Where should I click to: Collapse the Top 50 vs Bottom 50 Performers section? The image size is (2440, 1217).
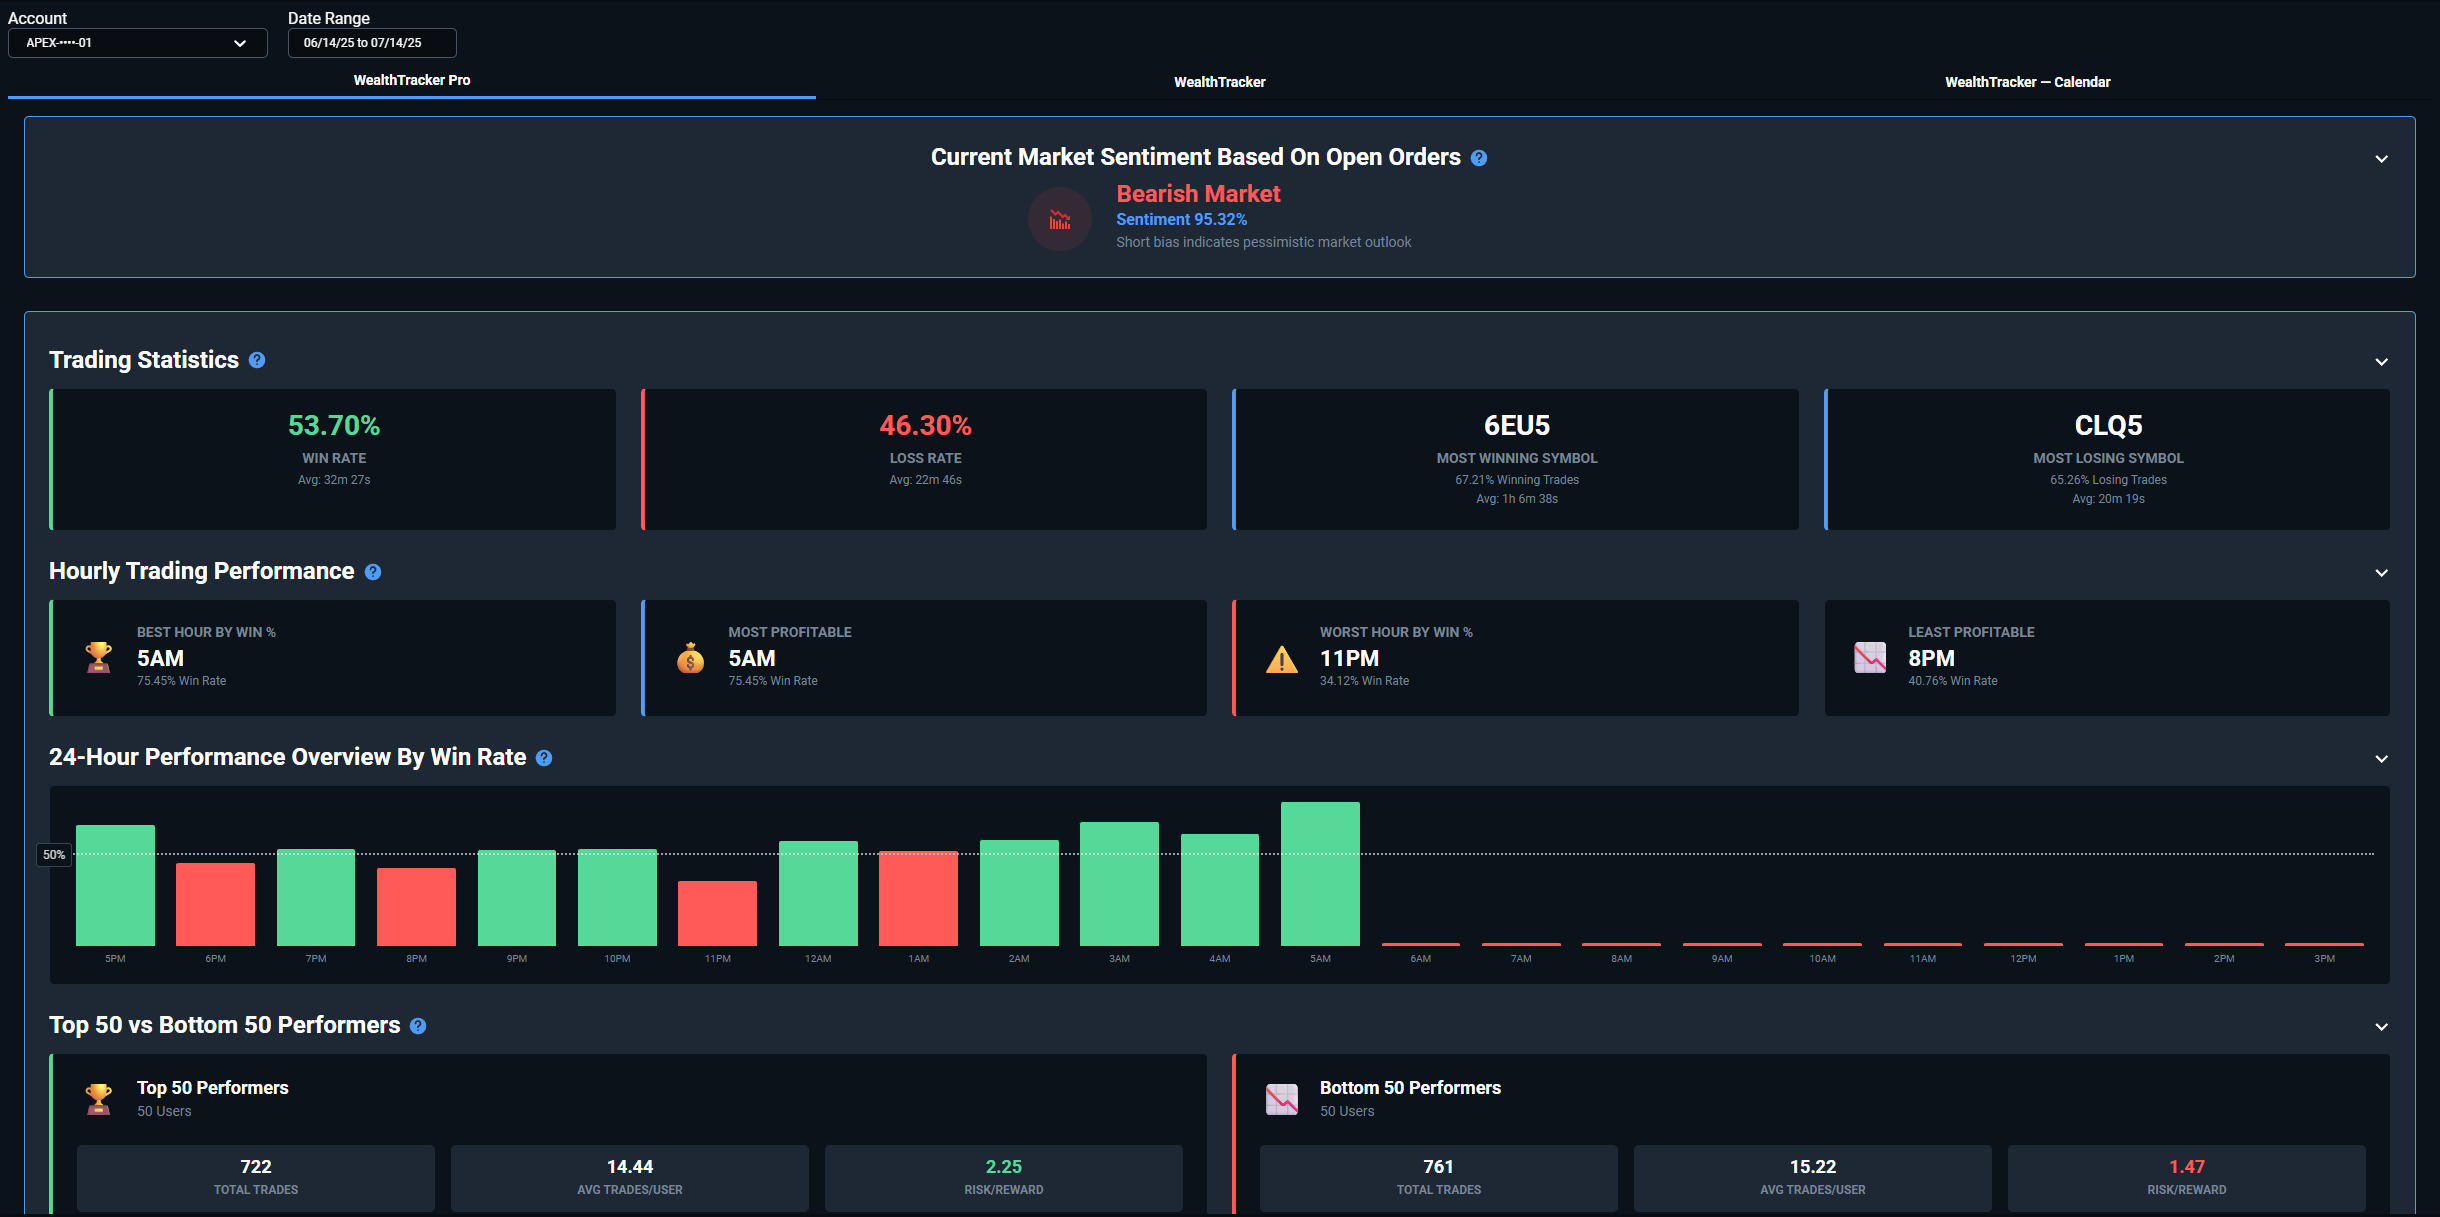point(2382,1027)
